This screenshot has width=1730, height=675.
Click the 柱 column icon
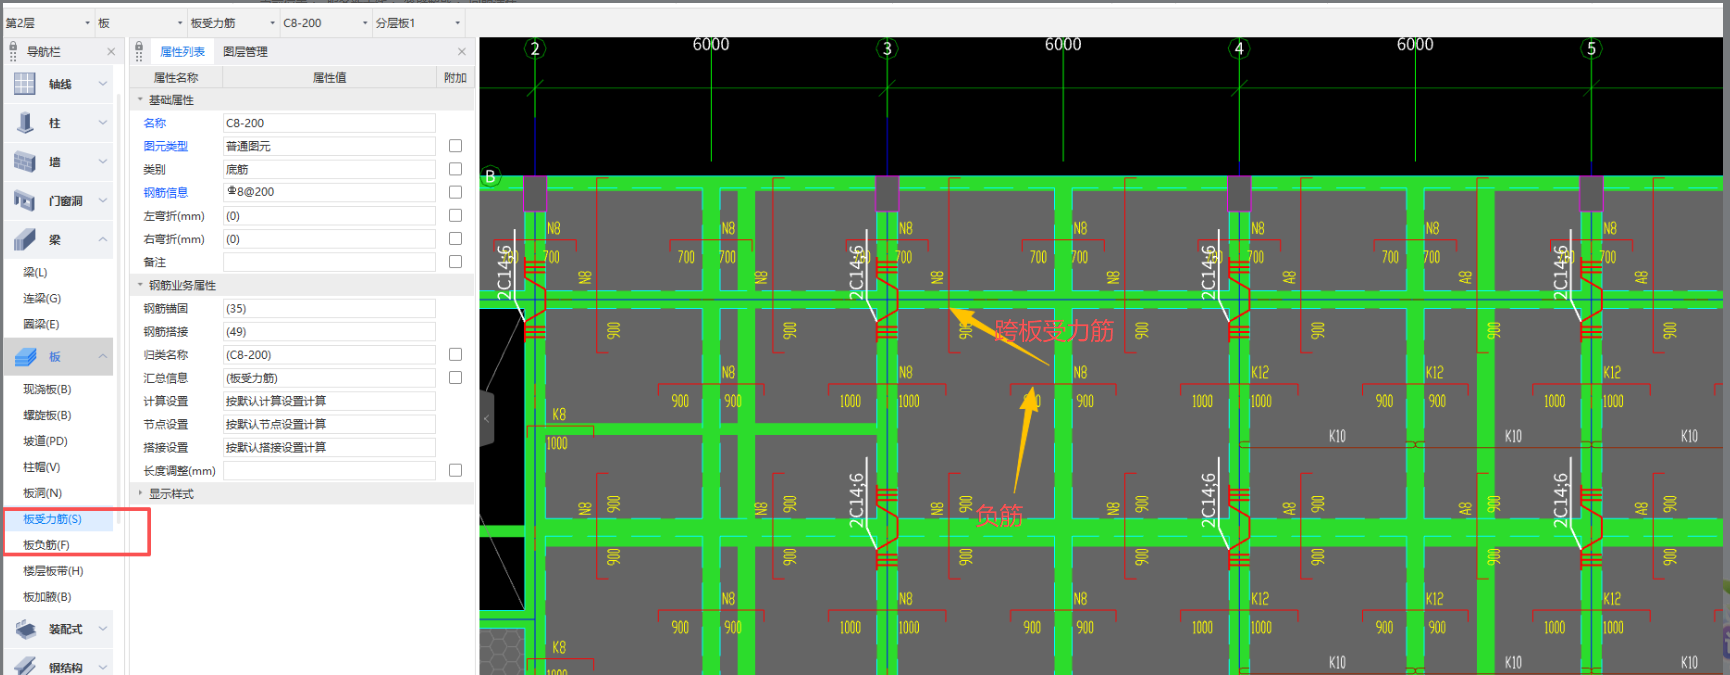point(25,123)
